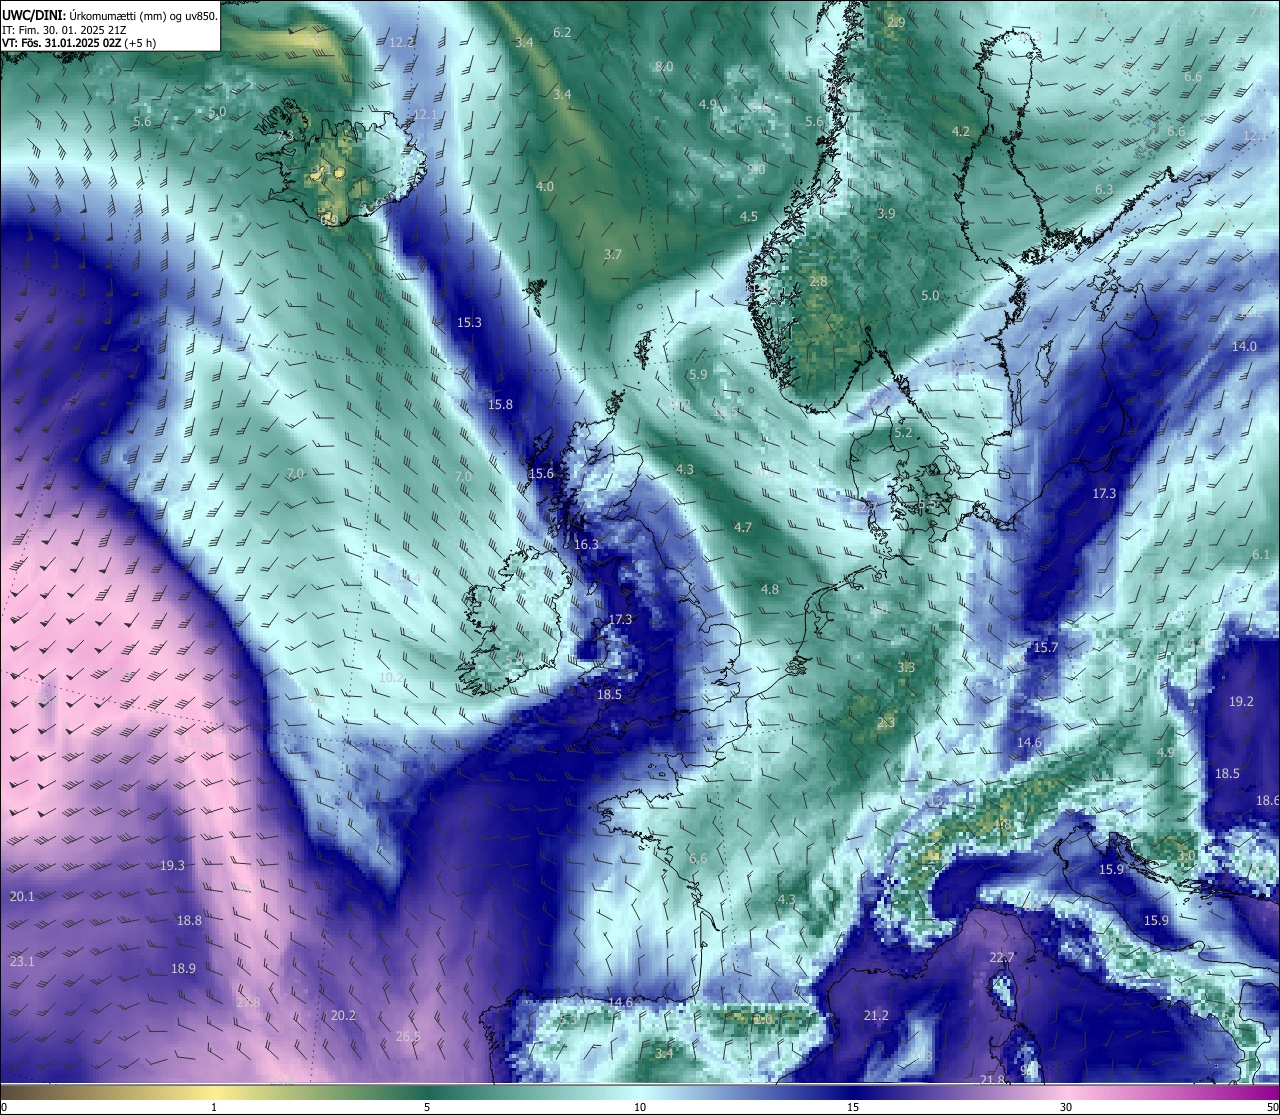Click the 23.1 value at left edge

[x=22, y=961]
